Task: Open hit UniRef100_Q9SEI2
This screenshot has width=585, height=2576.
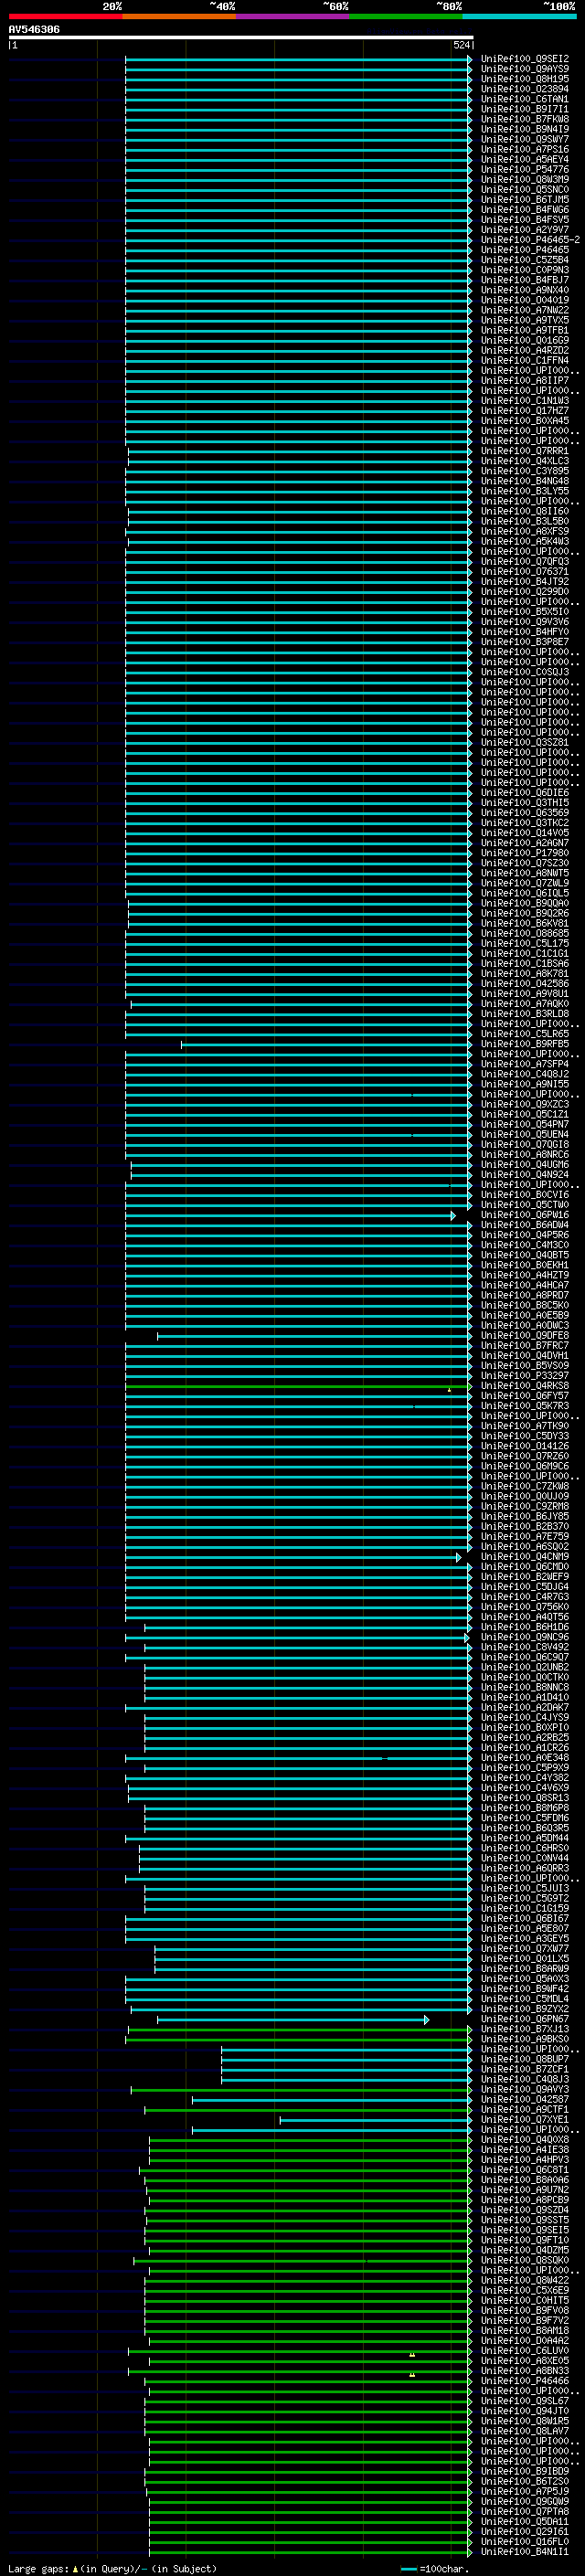Action: point(525,59)
